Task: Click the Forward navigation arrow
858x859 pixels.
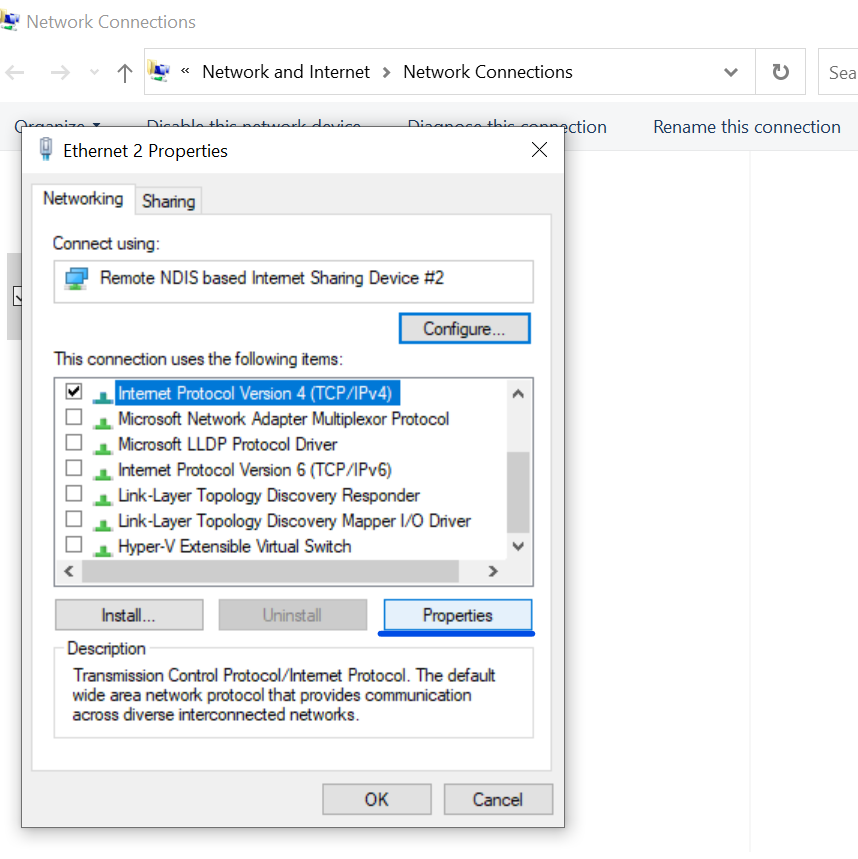Action: click(60, 72)
